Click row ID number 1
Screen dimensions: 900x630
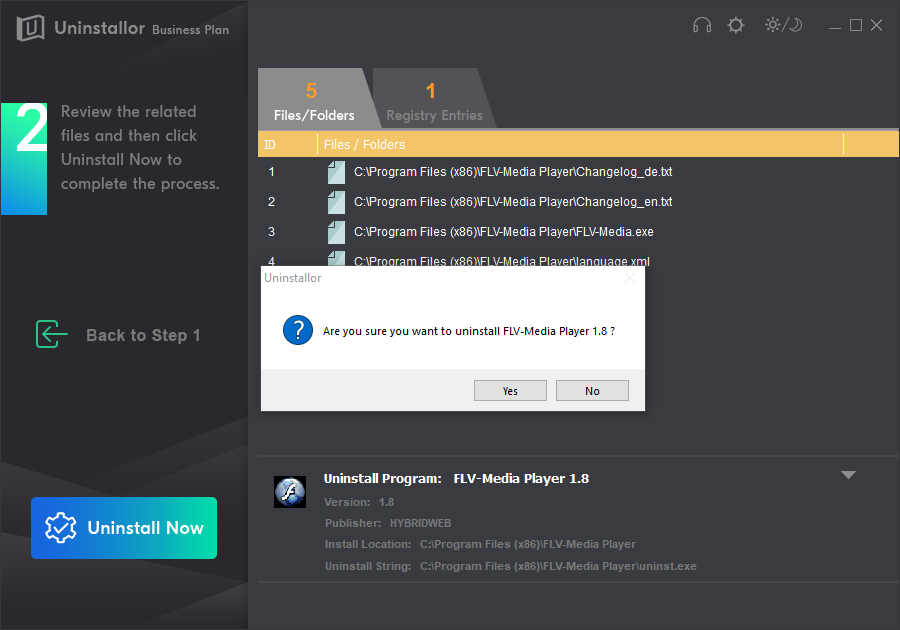[271, 172]
